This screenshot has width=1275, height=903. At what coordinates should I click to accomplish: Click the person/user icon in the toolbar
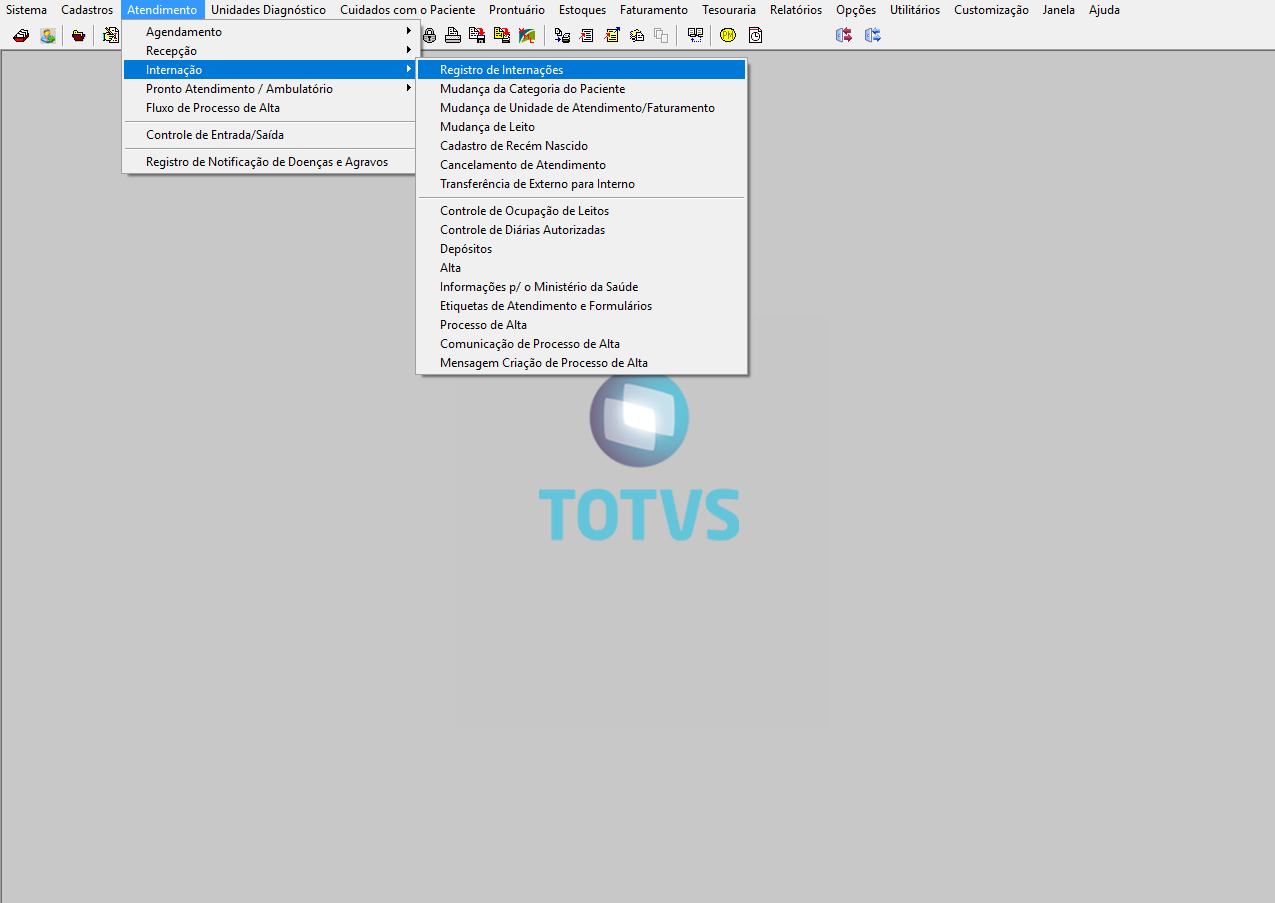(x=47, y=35)
